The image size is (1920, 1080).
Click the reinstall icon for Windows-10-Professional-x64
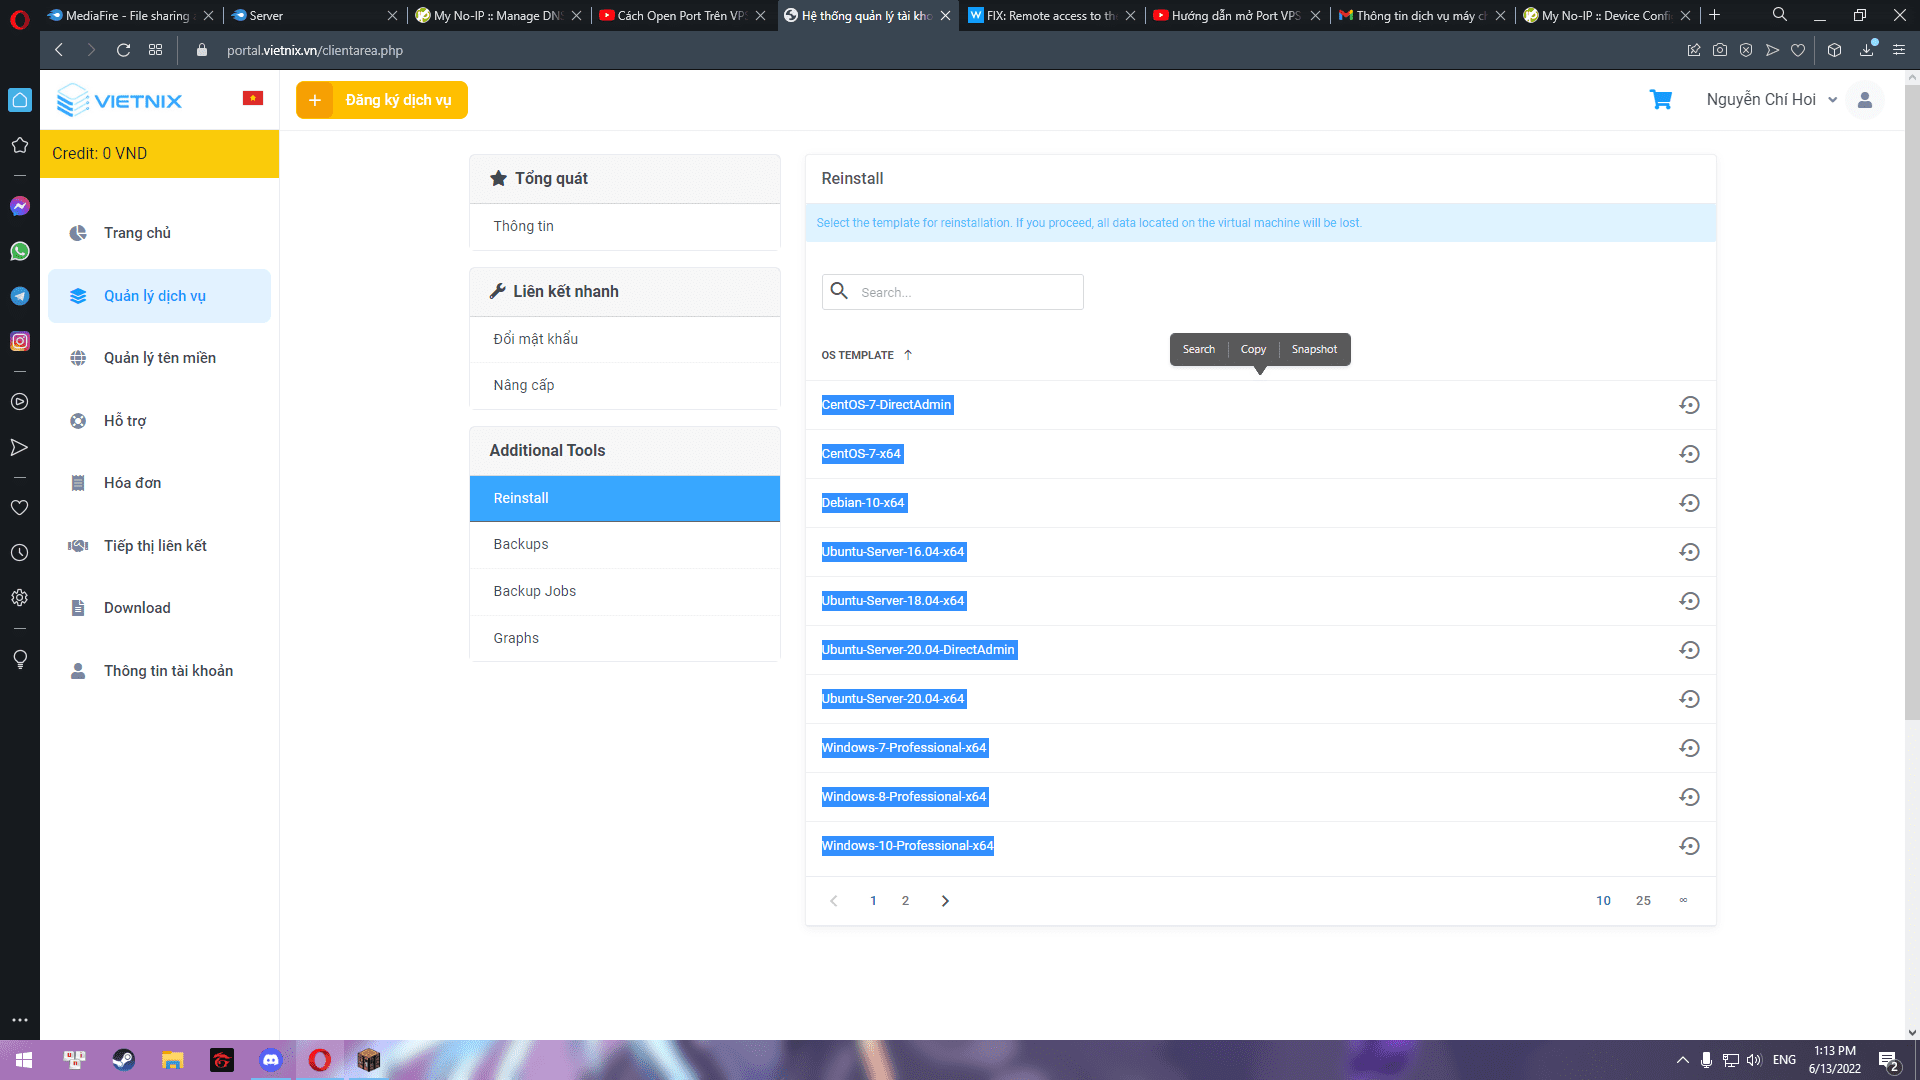pos(1689,846)
